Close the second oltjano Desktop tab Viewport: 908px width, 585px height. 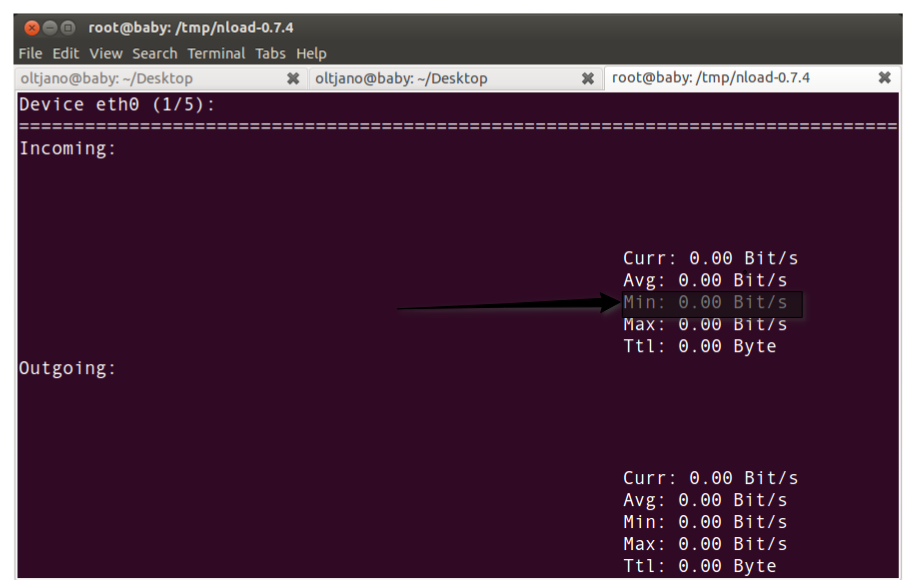[x=588, y=77]
